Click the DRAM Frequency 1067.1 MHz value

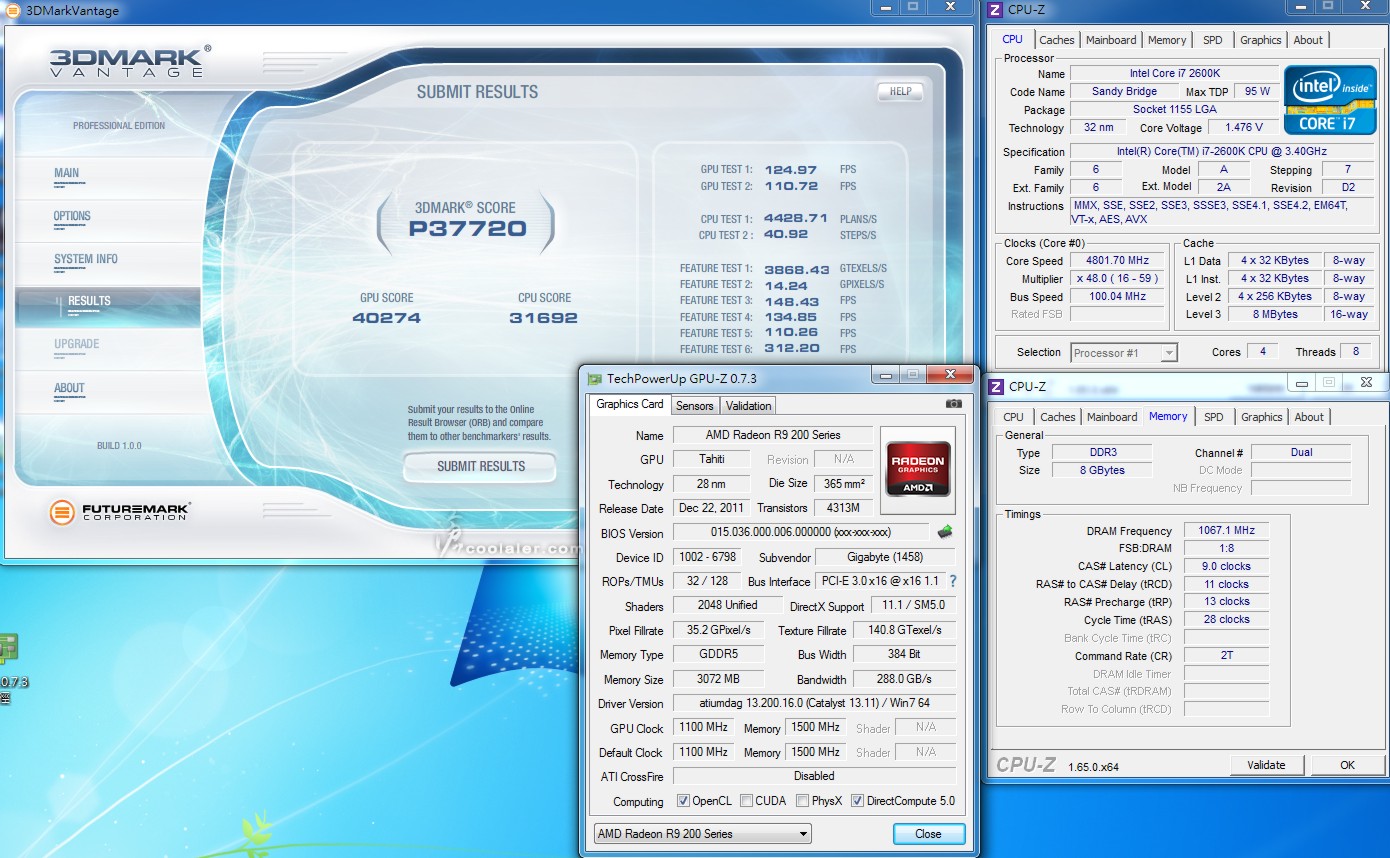(1226, 531)
